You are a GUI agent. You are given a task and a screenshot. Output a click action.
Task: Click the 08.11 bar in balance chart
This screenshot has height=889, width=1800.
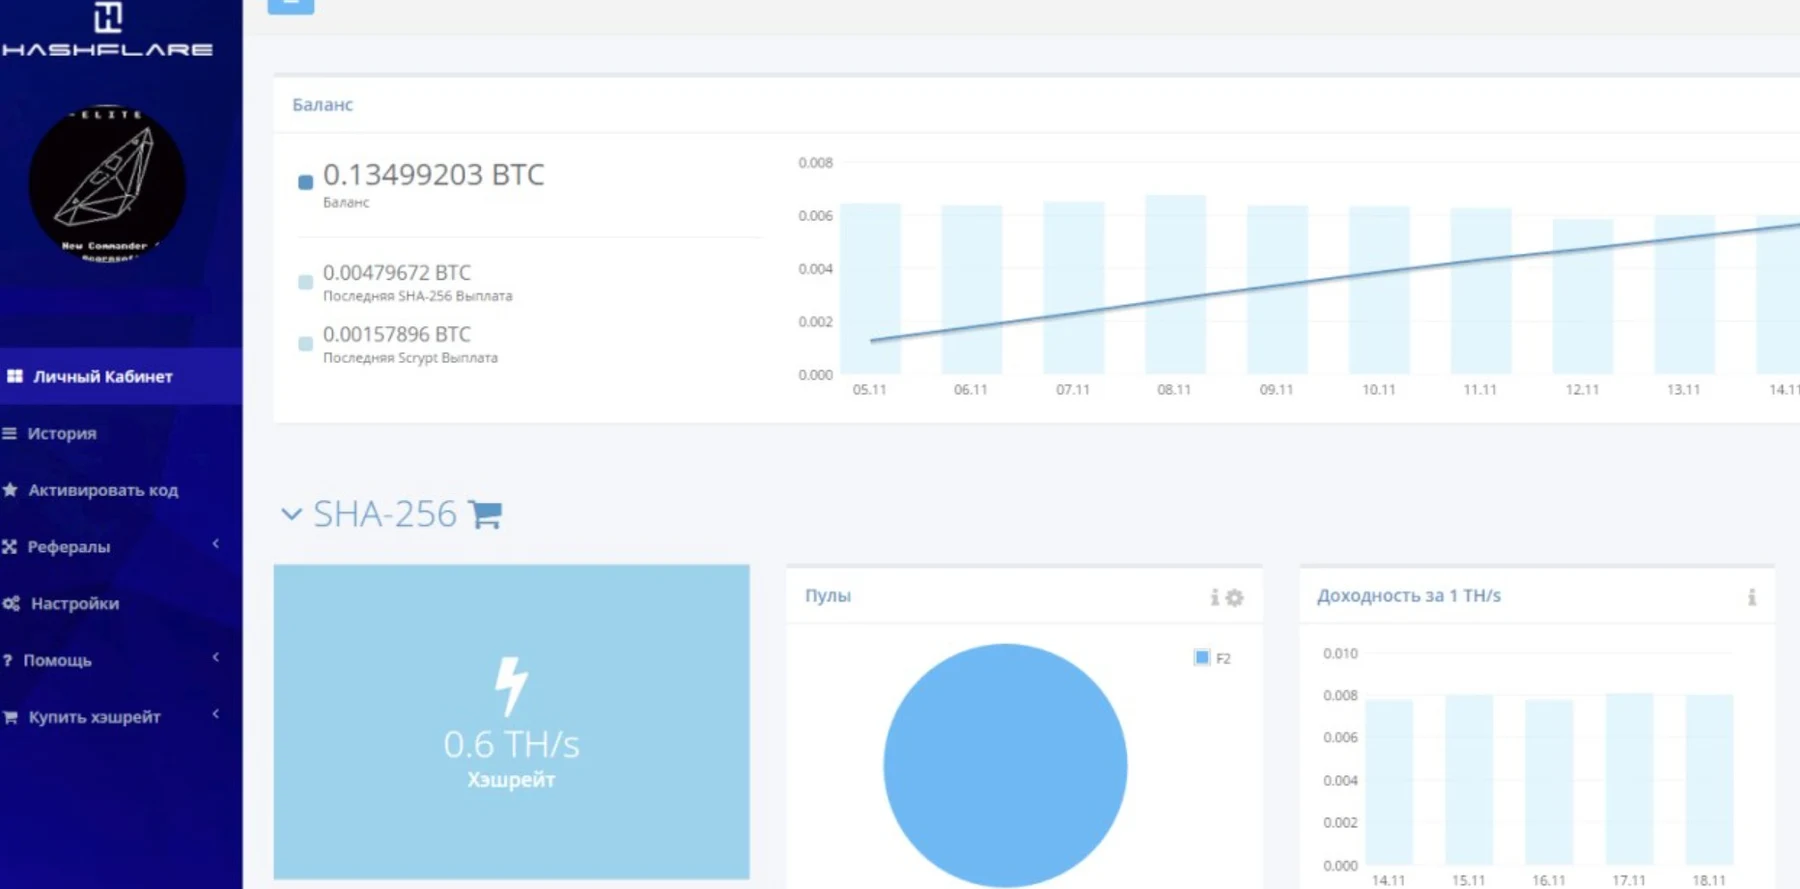1175,285
